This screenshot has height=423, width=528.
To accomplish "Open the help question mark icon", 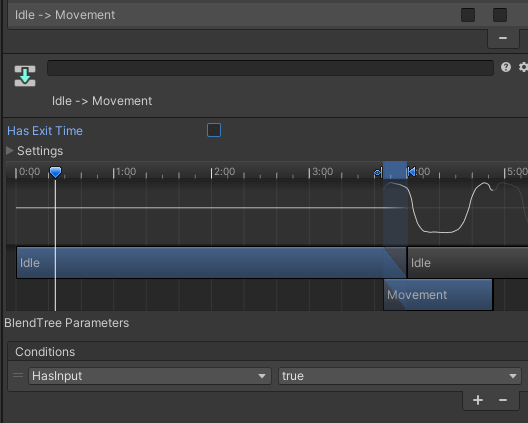I will (x=506, y=67).
